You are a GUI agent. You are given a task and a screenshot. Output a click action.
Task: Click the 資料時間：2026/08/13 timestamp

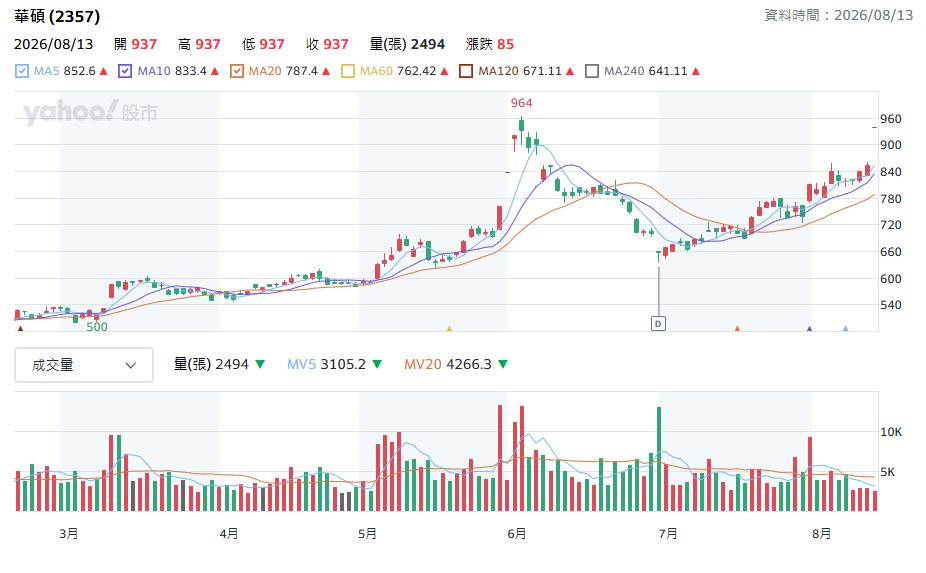839,15
